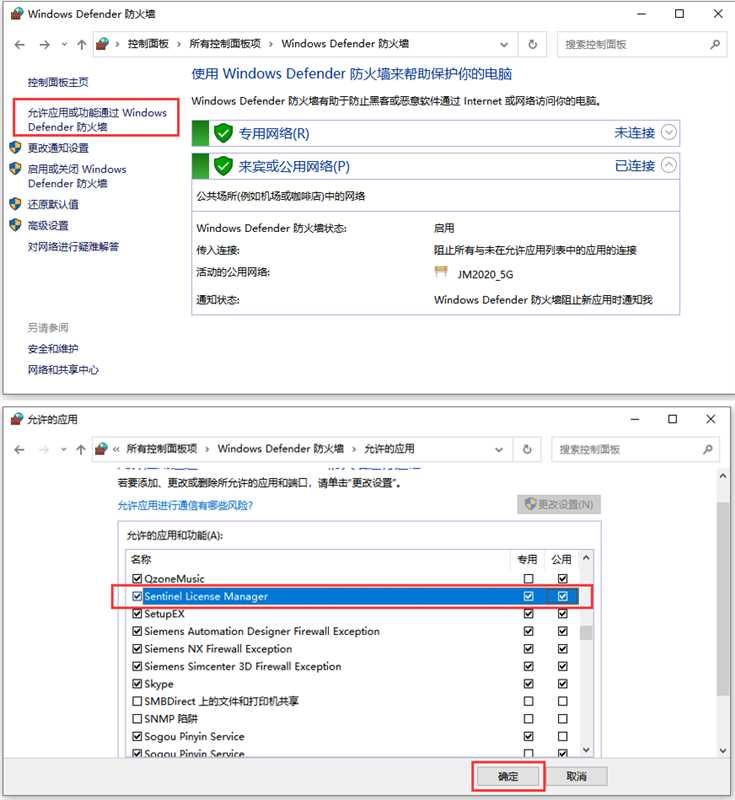Click green shield icon for 来宾或公用网络(P)

point(223,166)
